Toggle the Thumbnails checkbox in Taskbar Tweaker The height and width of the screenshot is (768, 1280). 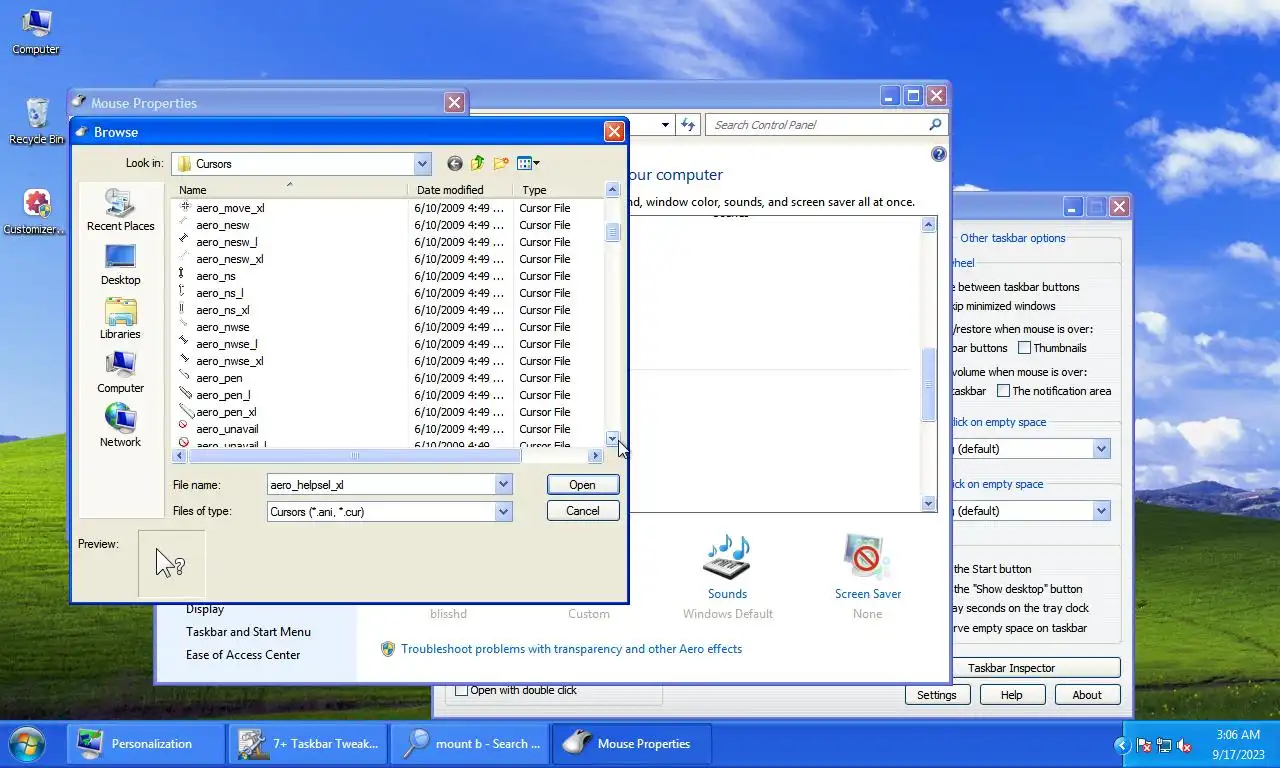coord(1024,348)
